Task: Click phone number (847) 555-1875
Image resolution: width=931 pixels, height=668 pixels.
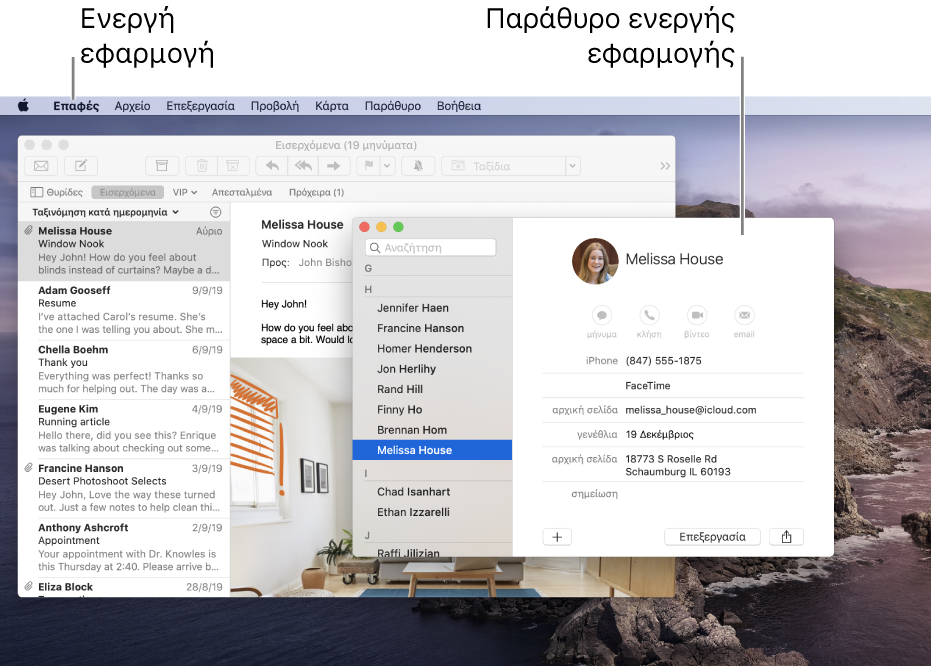Action: click(x=663, y=360)
